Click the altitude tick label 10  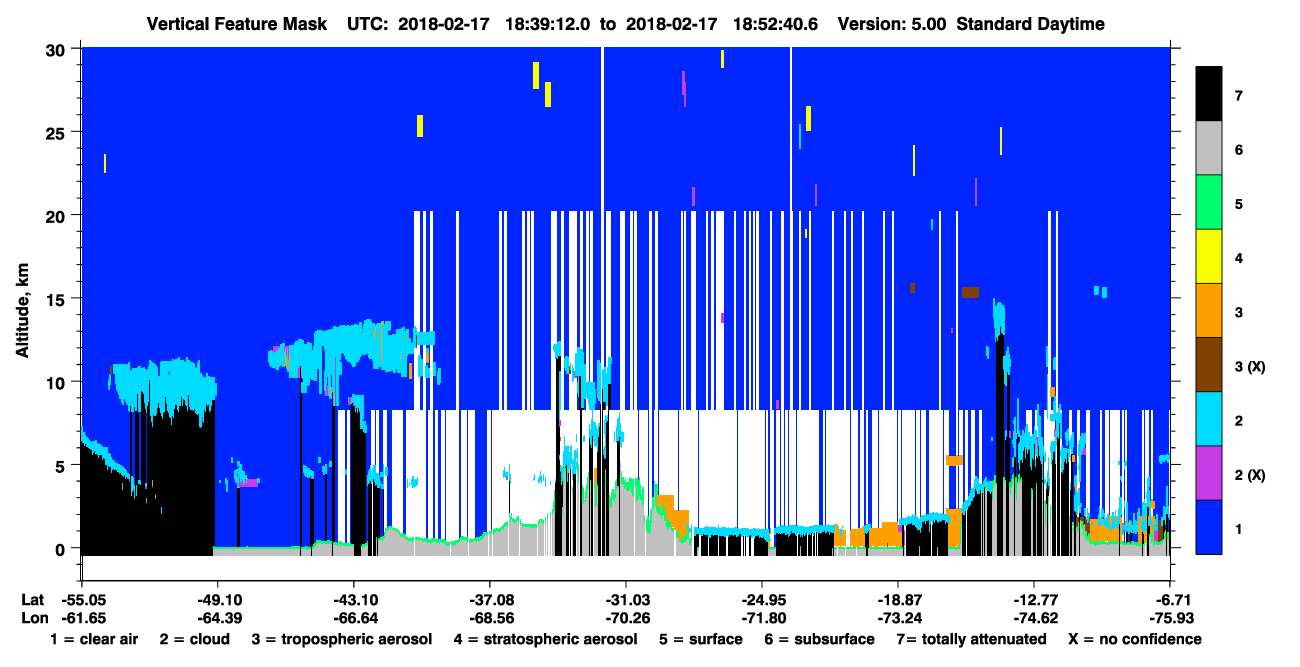[58, 382]
